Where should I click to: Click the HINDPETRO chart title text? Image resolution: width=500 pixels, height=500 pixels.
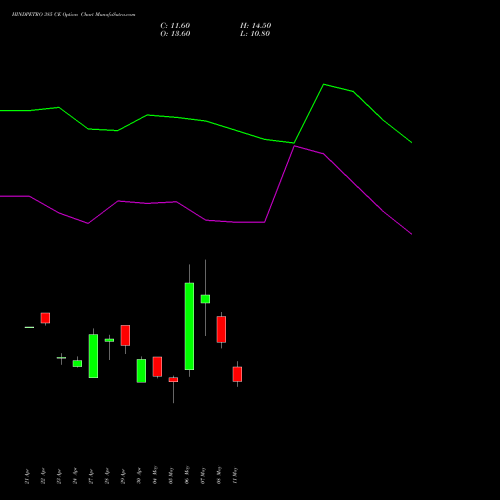click(x=73, y=15)
